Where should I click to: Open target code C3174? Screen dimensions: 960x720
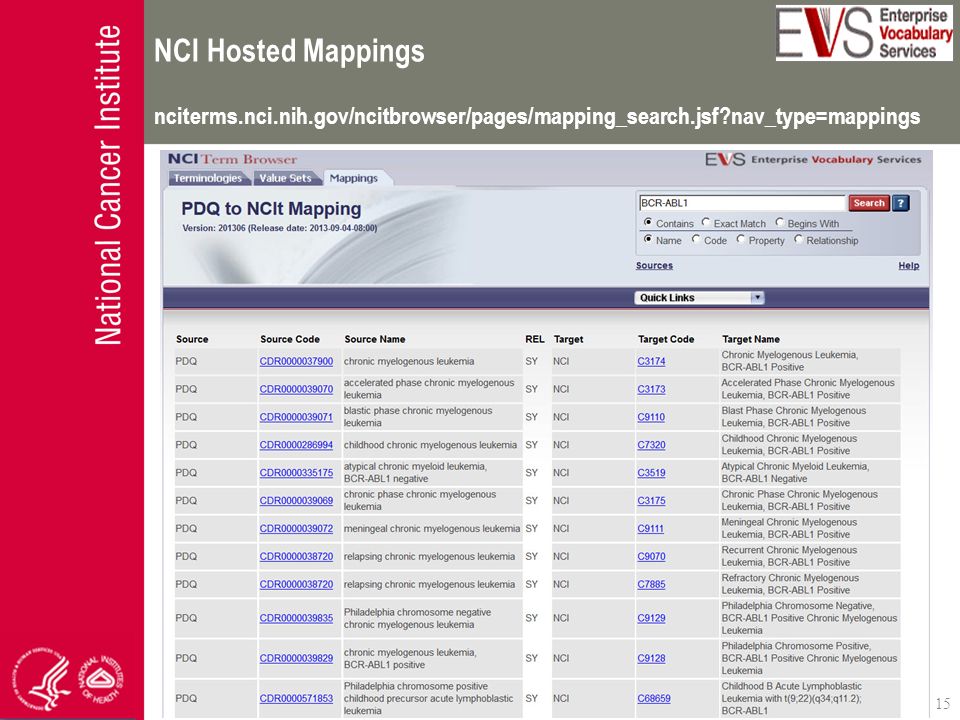pyautogui.click(x=651, y=361)
